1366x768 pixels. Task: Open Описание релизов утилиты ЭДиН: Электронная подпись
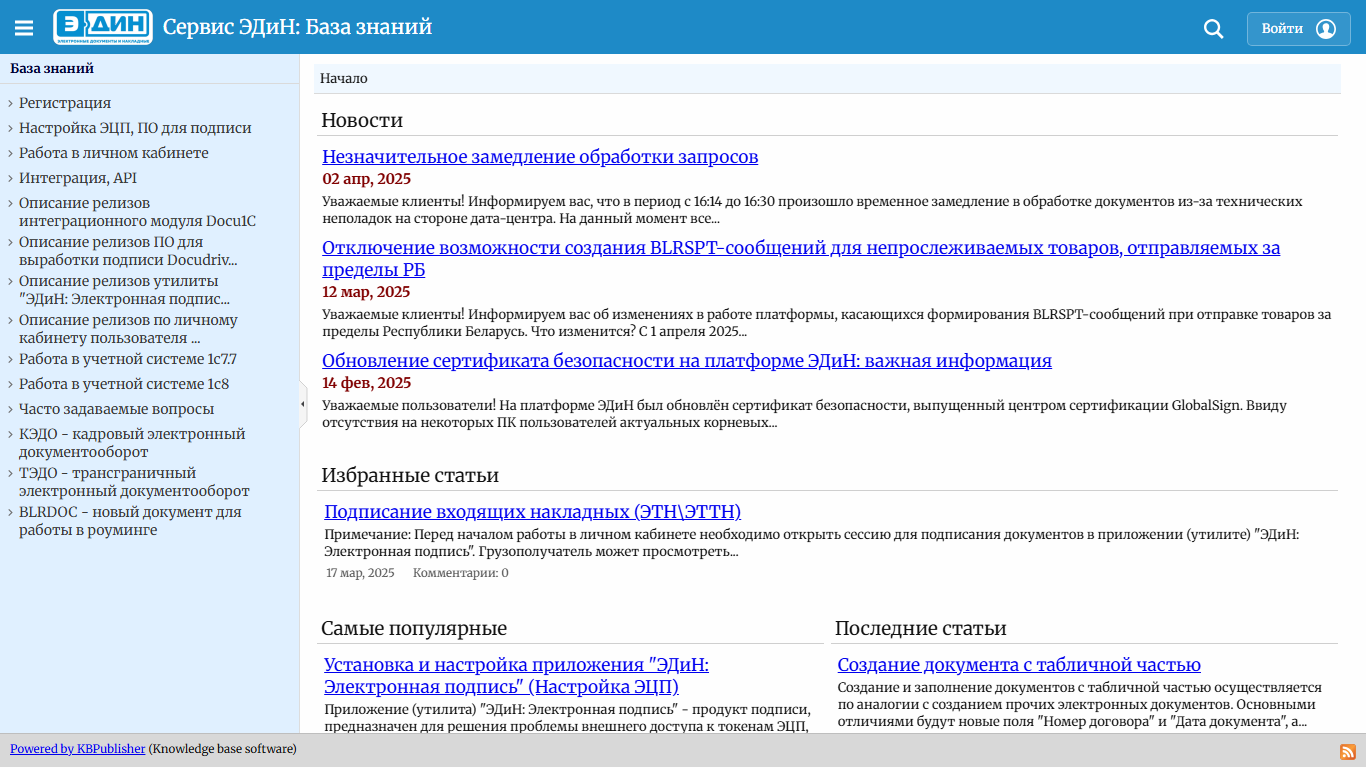pos(125,290)
